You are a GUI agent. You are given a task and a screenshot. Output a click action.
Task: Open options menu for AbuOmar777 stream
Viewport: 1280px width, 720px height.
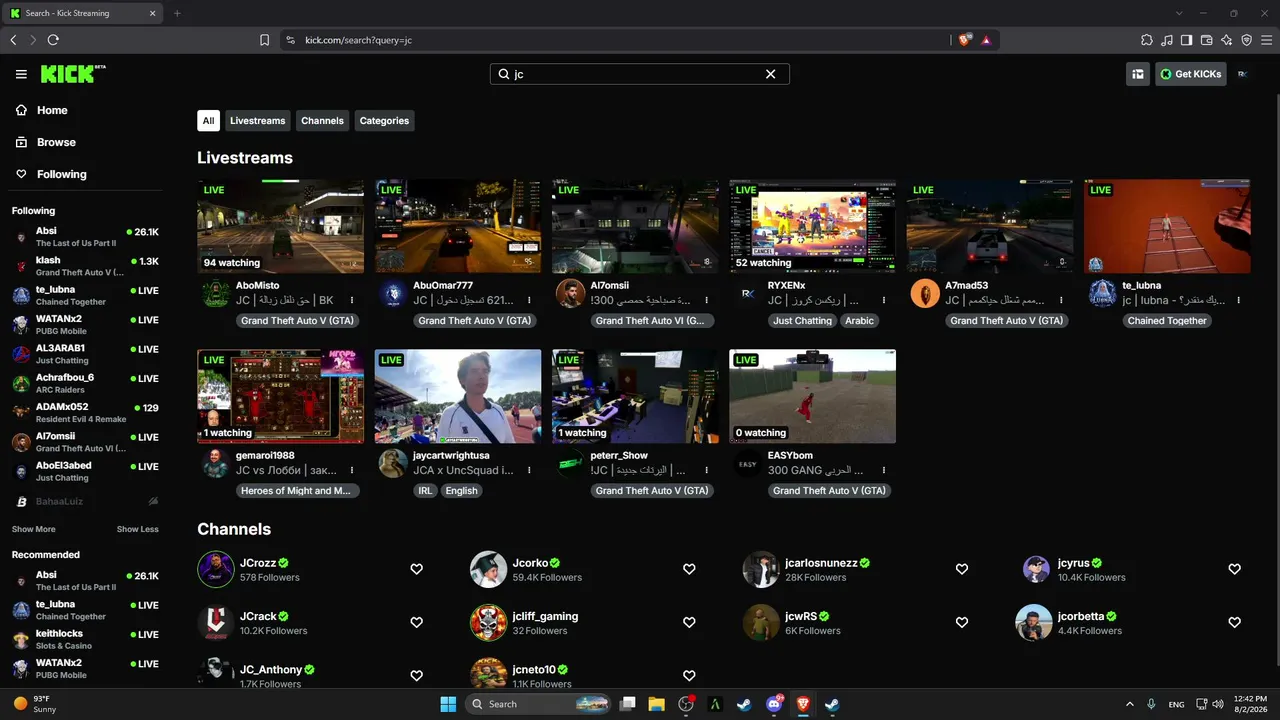pos(529,300)
